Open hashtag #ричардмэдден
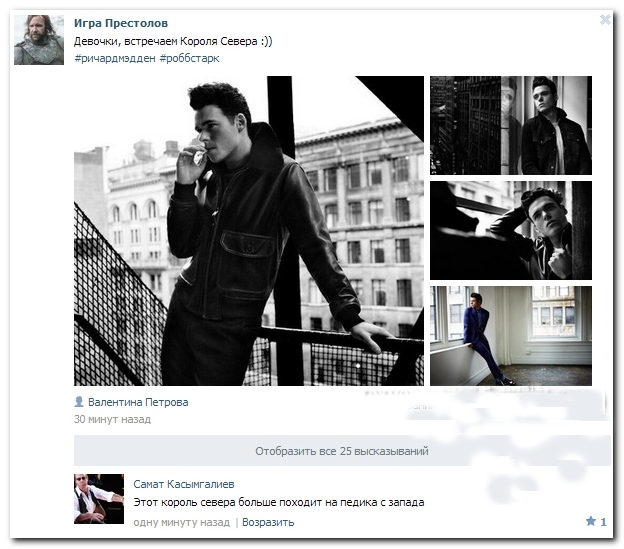 point(115,58)
